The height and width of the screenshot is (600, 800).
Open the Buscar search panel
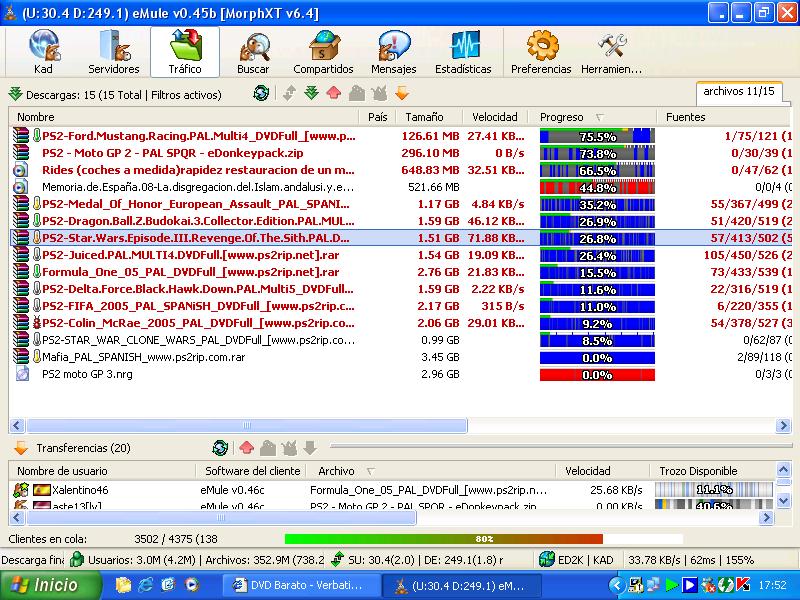pos(253,52)
